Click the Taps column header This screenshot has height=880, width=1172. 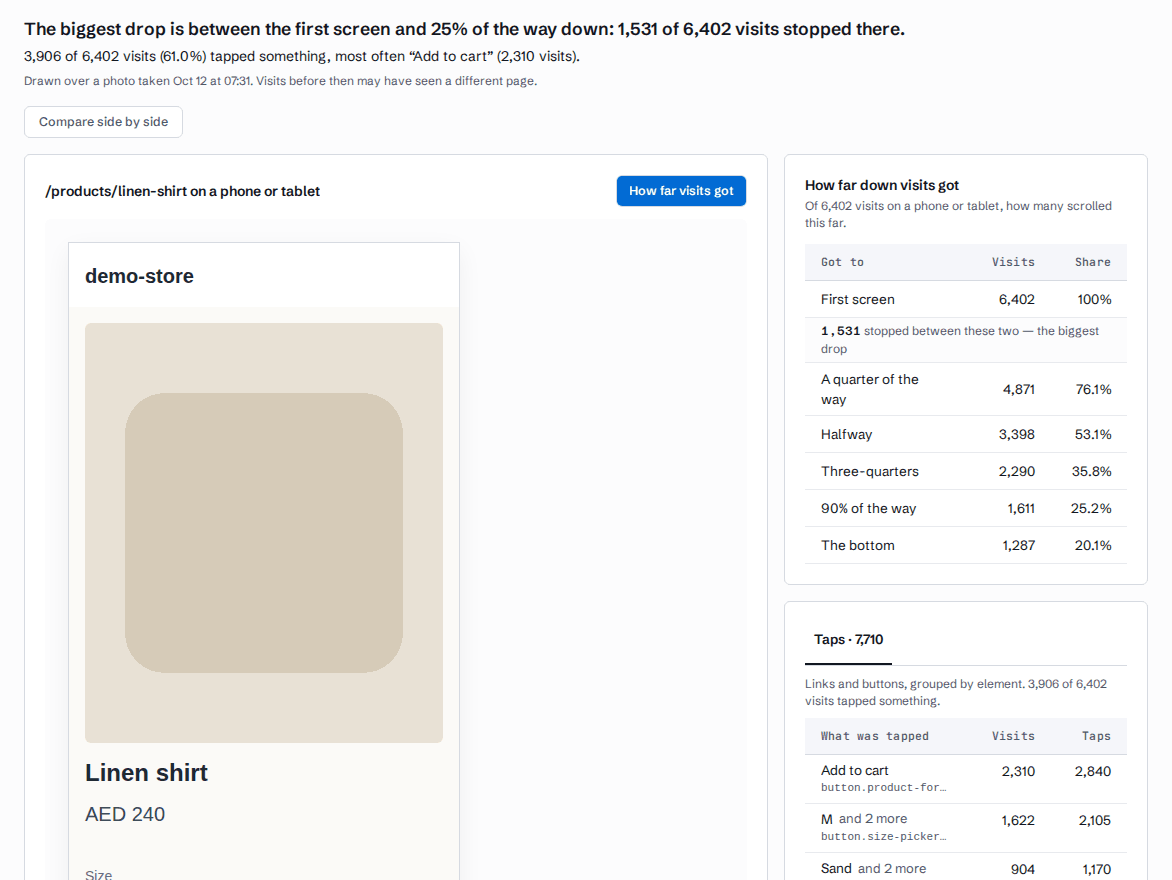coord(1097,736)
